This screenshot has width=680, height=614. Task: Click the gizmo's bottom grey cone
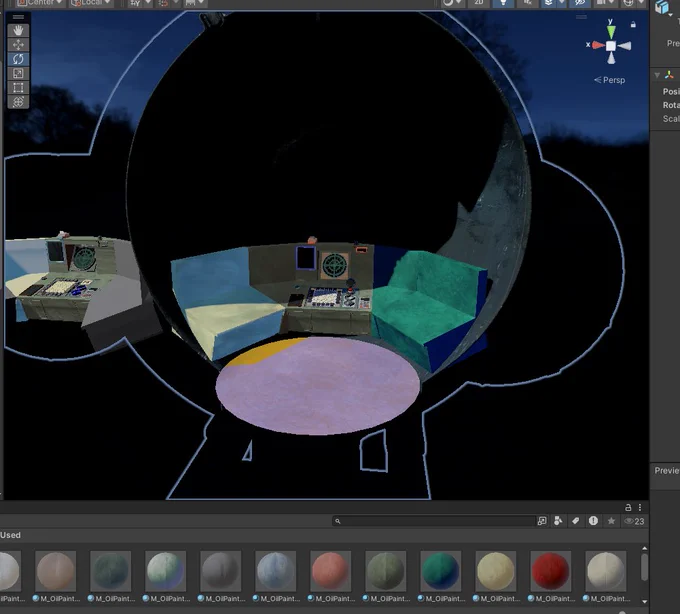click(611, 58)
